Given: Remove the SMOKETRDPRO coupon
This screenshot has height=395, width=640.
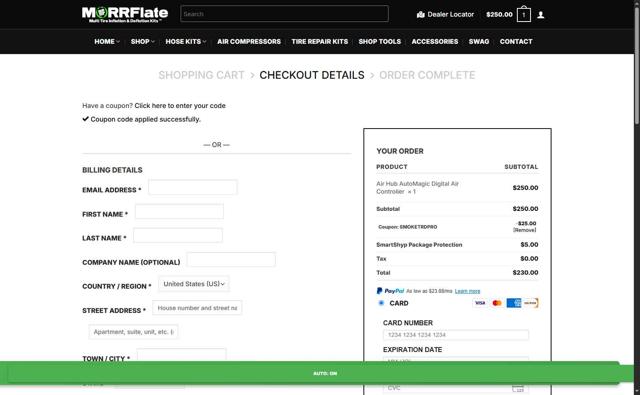Looking at the screenshot, I should (x=524, y=230).
